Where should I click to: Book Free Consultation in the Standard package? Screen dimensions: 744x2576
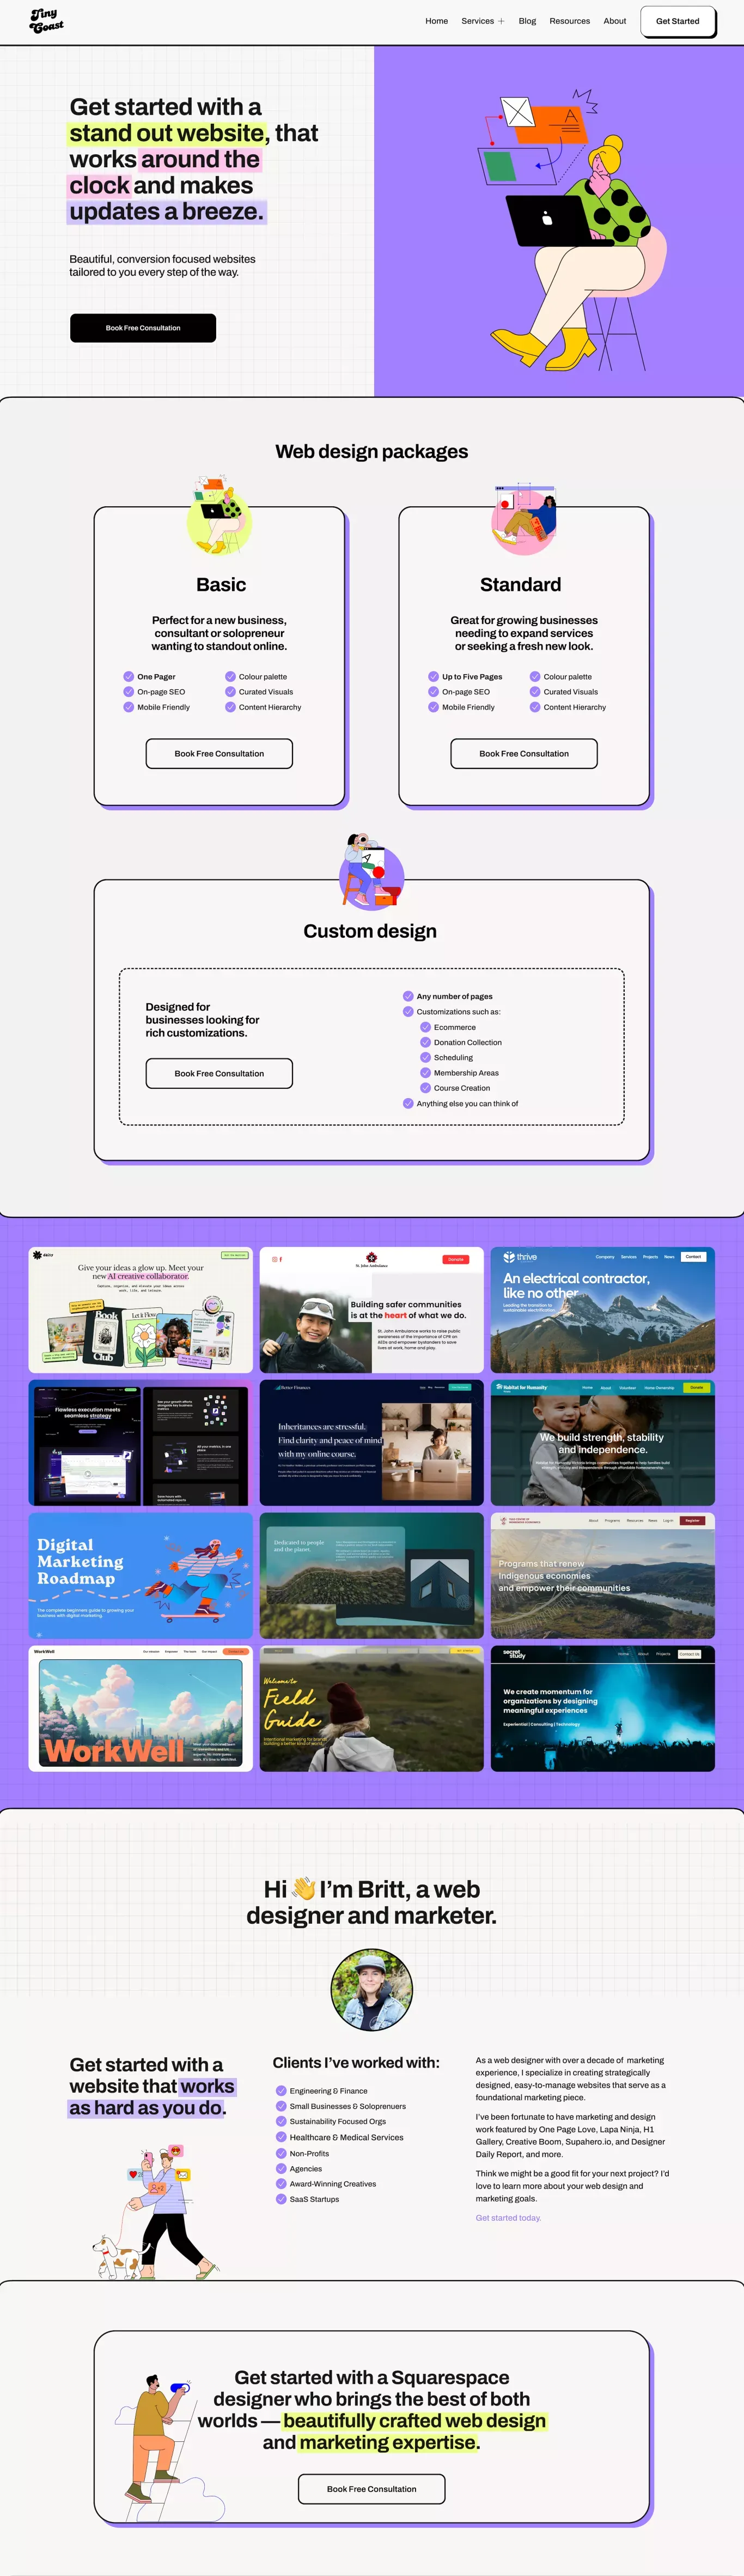point(524,753)
